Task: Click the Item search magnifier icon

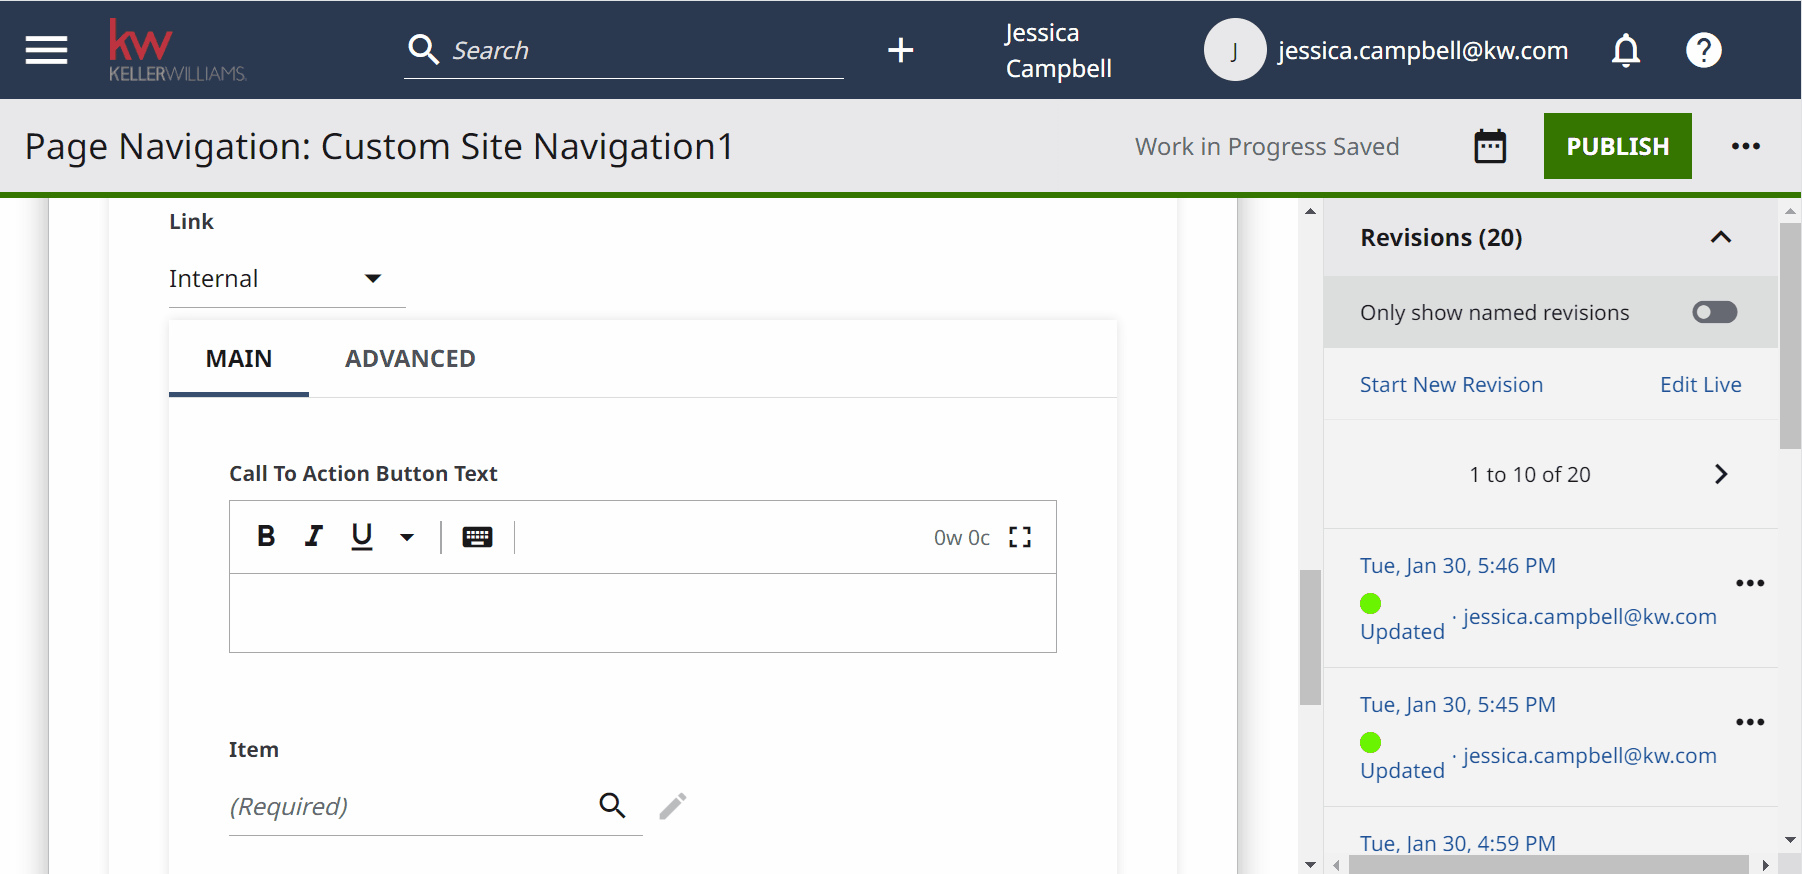Action: pos(613,805)
